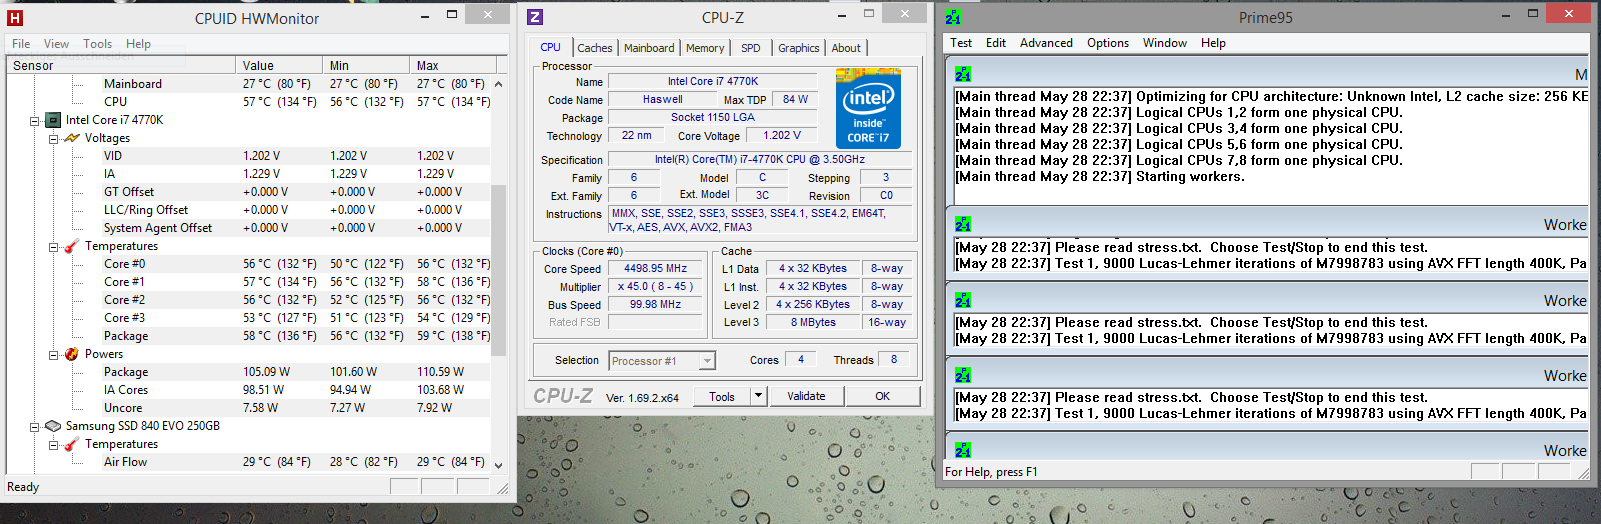Screen dimensions: 1601x524
Task: Click the Temperatures thermometer icon under Intel Core
Action: pos(72,246)
